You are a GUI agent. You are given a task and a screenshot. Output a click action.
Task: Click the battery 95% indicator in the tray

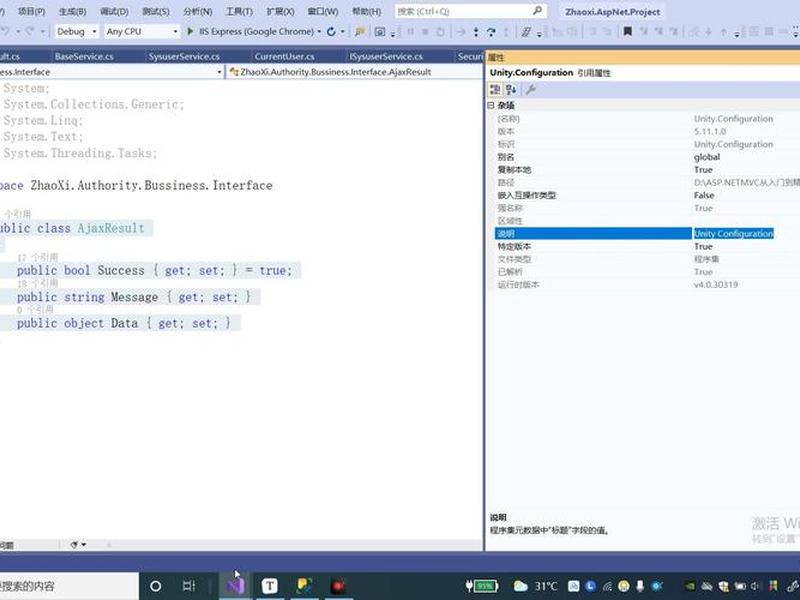point(482,586)
